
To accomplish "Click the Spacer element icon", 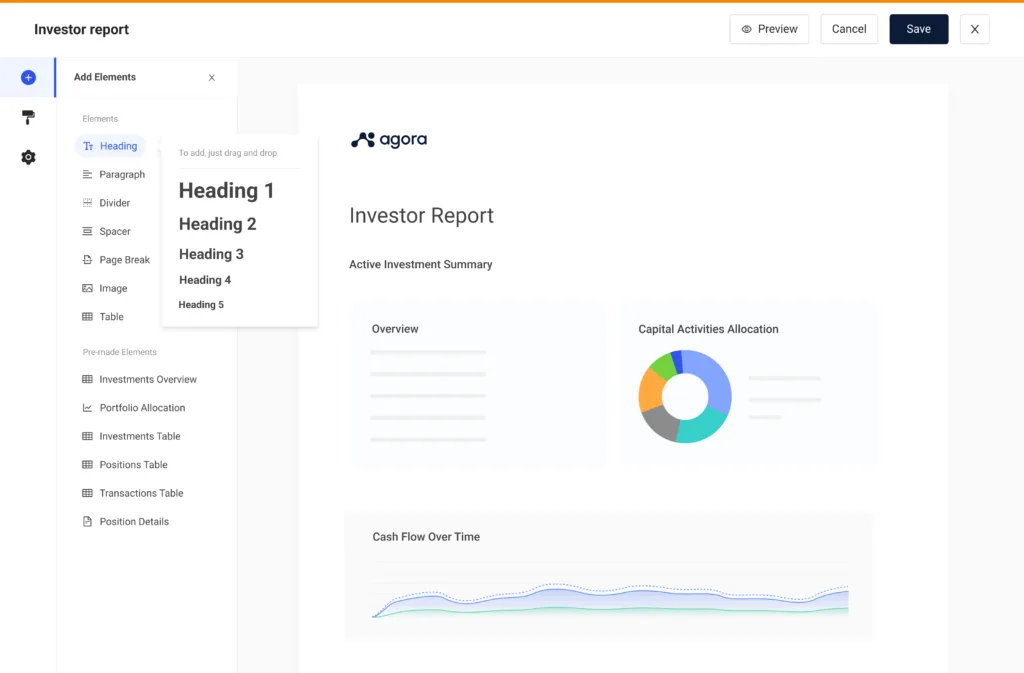I will click(x=89, y=231).
